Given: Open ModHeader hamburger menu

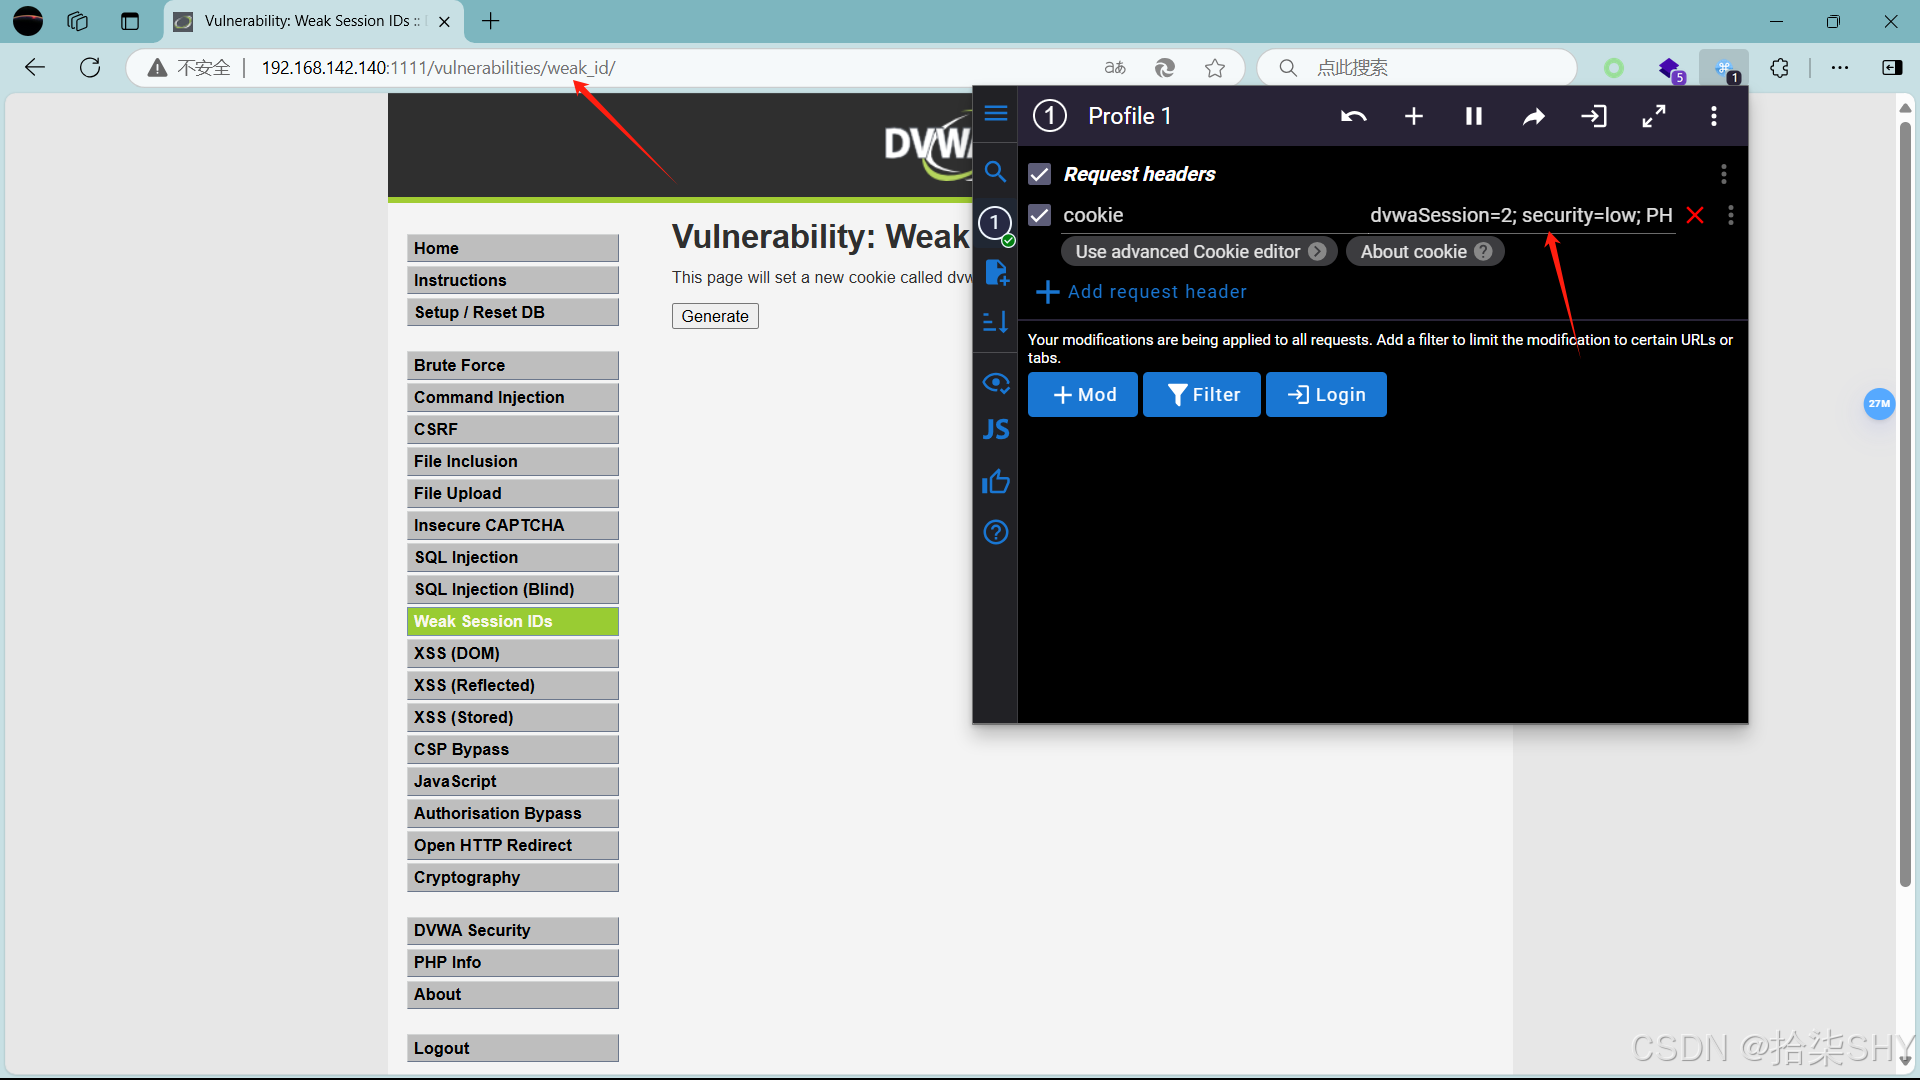Looking at the screenshot, I should 995,113.
